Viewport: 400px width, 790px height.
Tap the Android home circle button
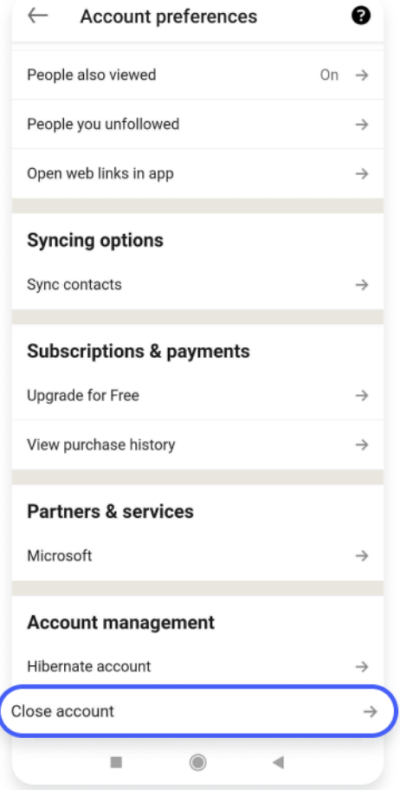(x=198, y=762)
